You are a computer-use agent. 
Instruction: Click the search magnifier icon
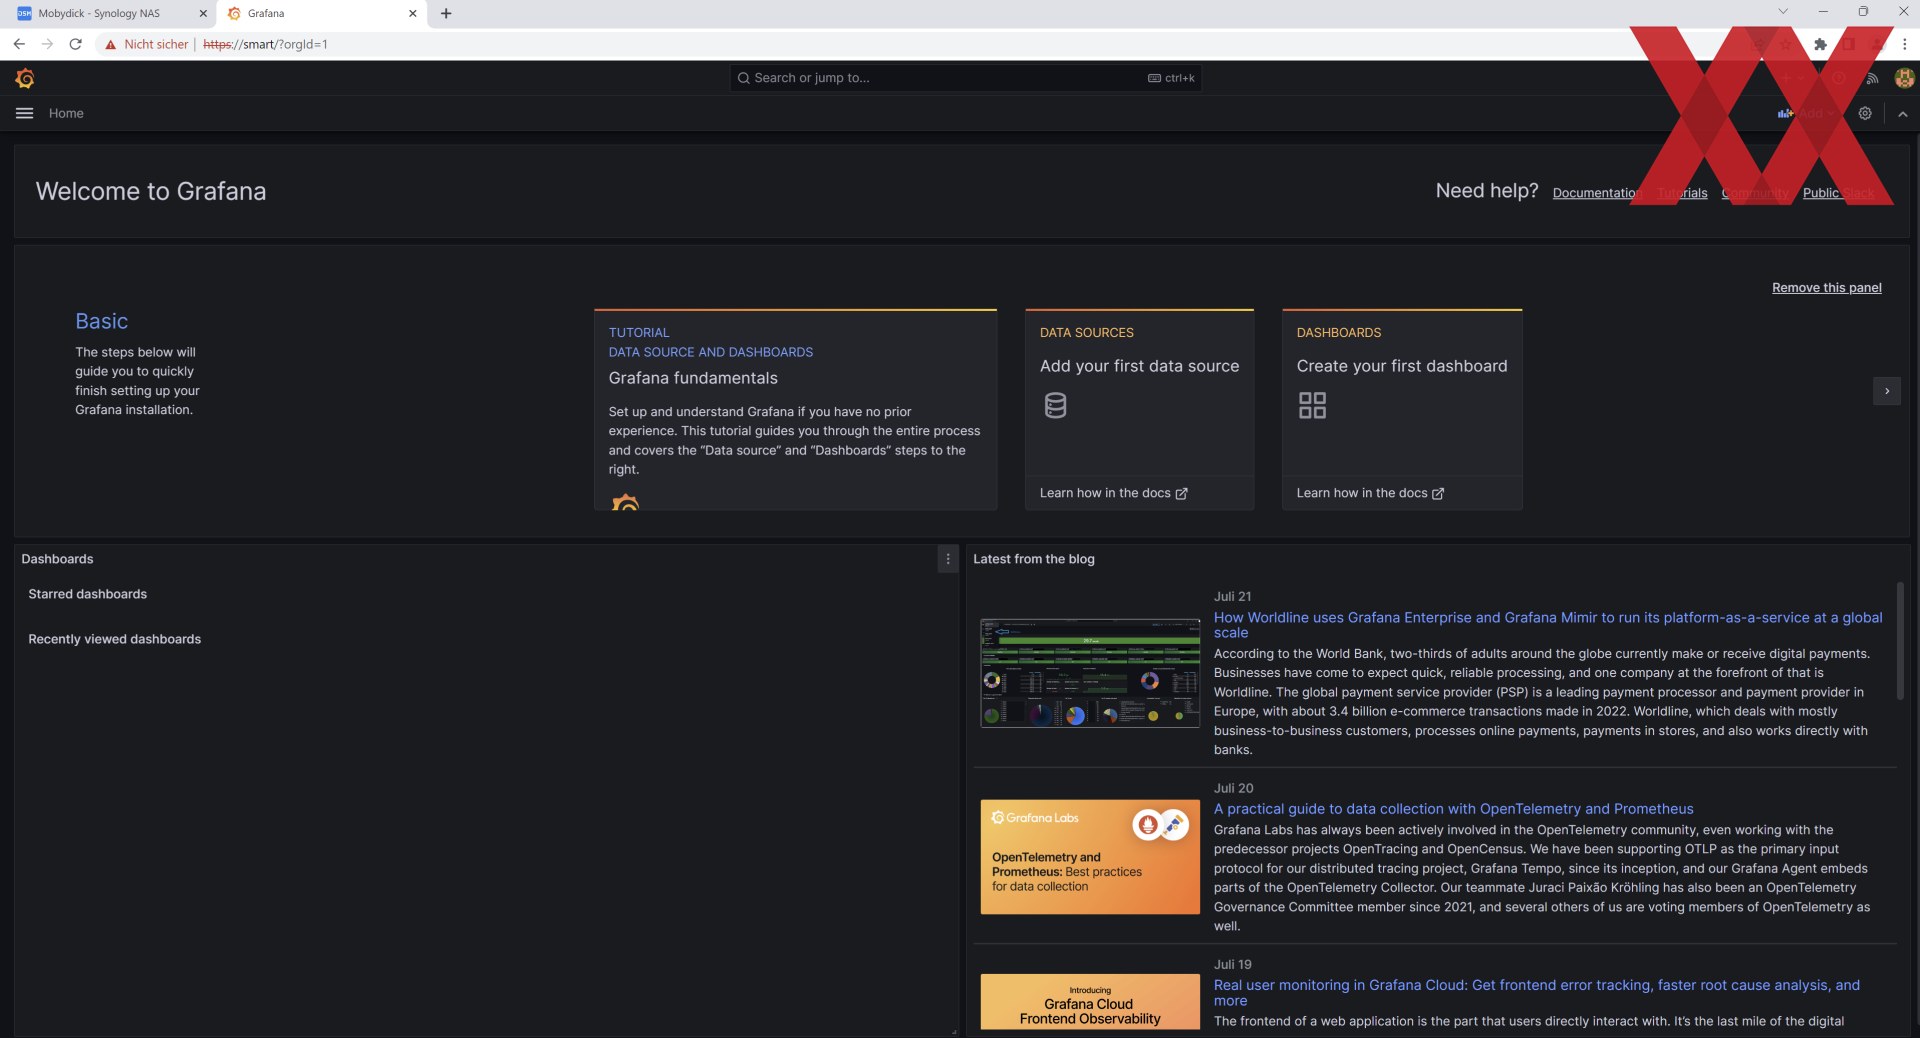[x=743, y=78]
